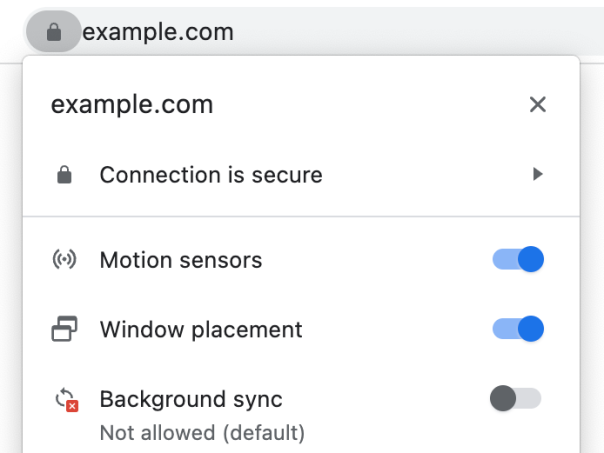Select the Window placement permission label

[x=200, y=329]
